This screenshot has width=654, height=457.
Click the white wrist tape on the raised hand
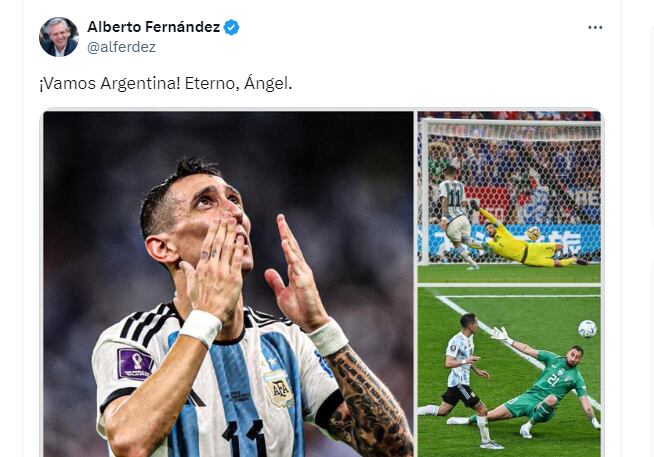pyautogui.click(x=328, y=337)
